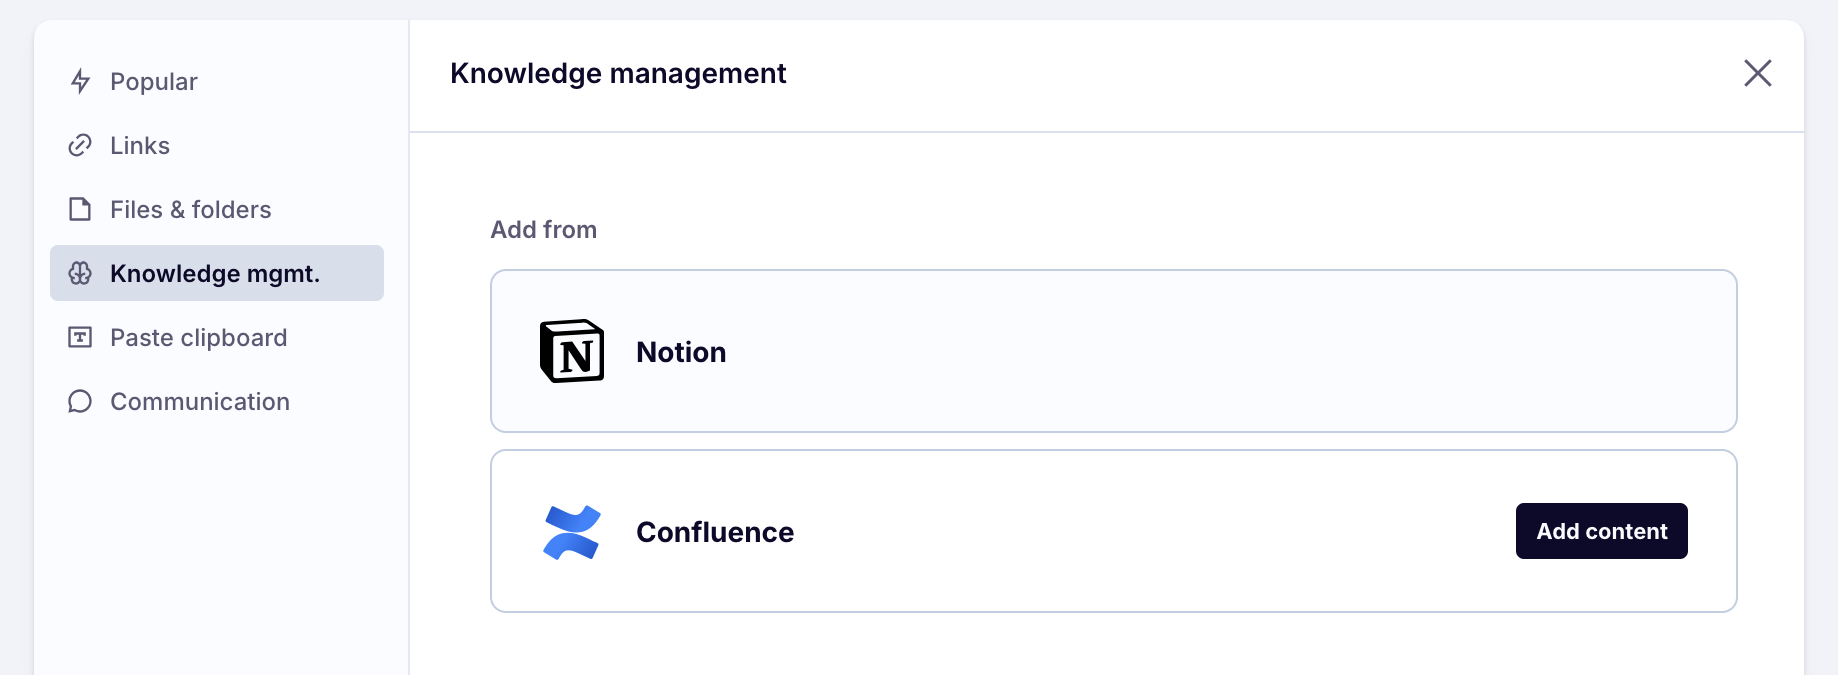The width and height of the screenshot is (1838, 675).
Task: Open the Popular category
Action: tap(154, 81)
